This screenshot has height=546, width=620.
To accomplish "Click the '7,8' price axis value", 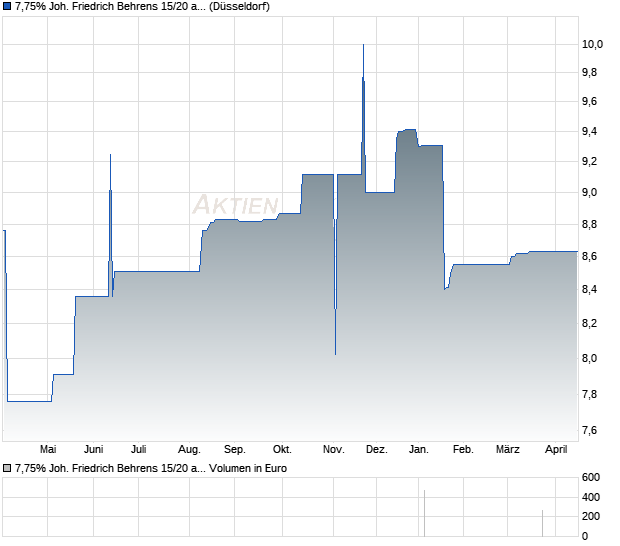I will tap(589, 395).
